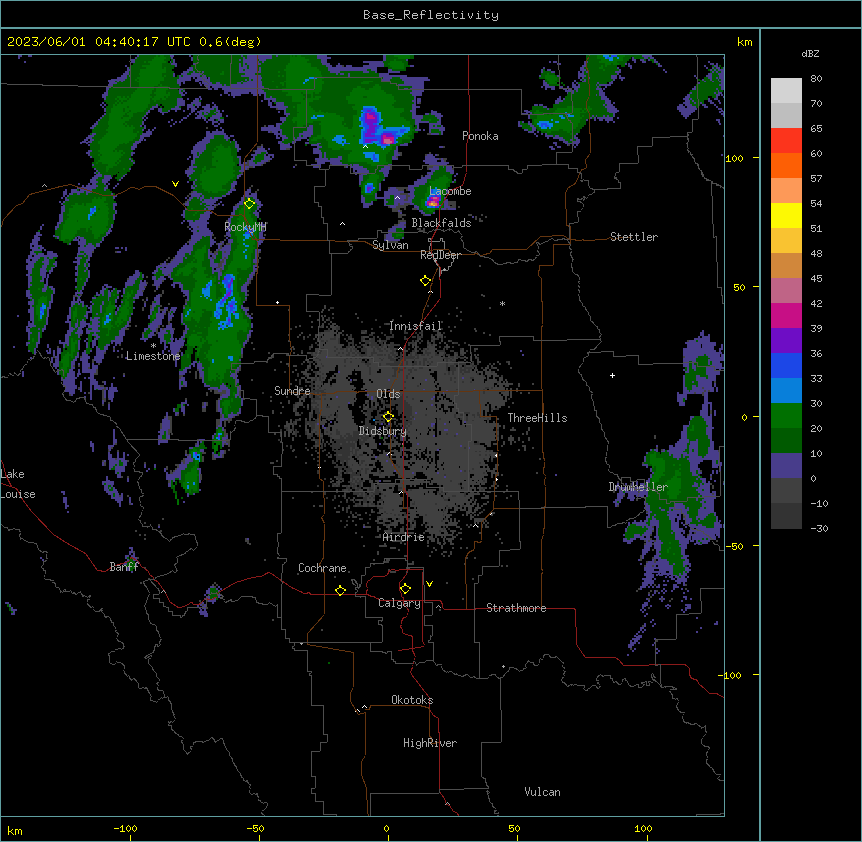This screenshot has width=862, height=842.
Task: Click the Lake Louise label
Action: click(18, 484)
